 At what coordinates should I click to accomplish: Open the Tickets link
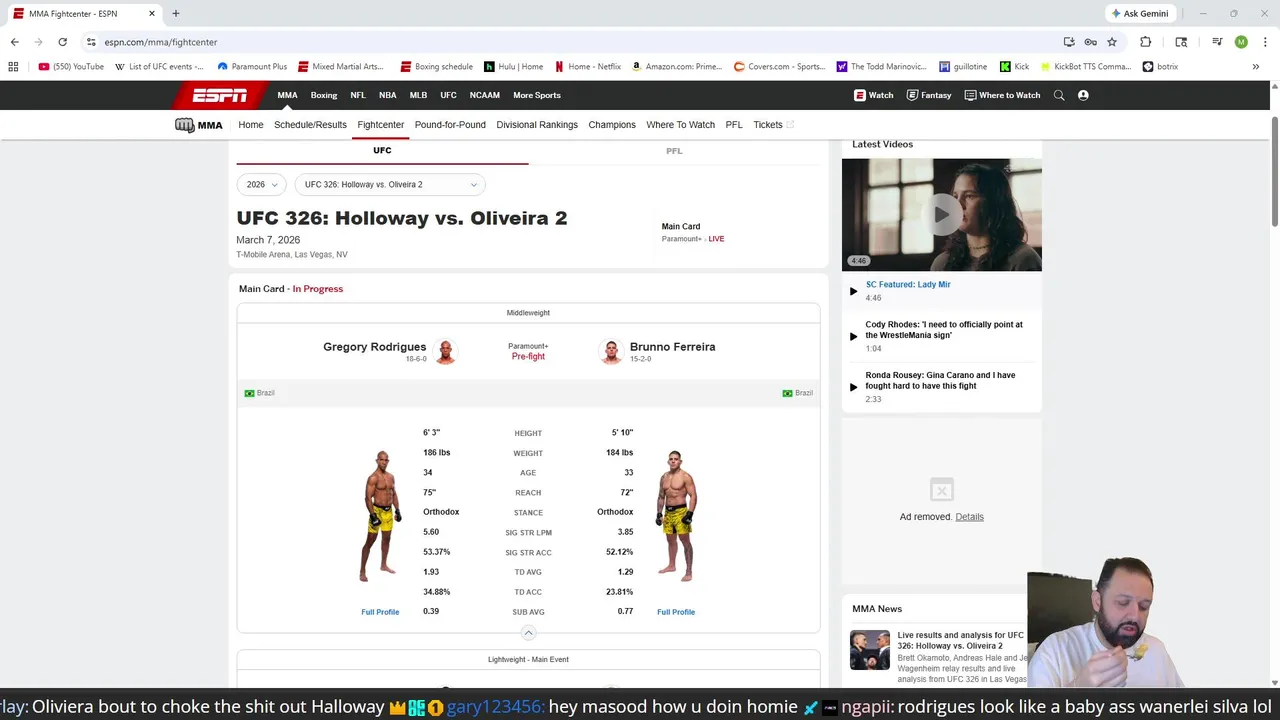774,125
